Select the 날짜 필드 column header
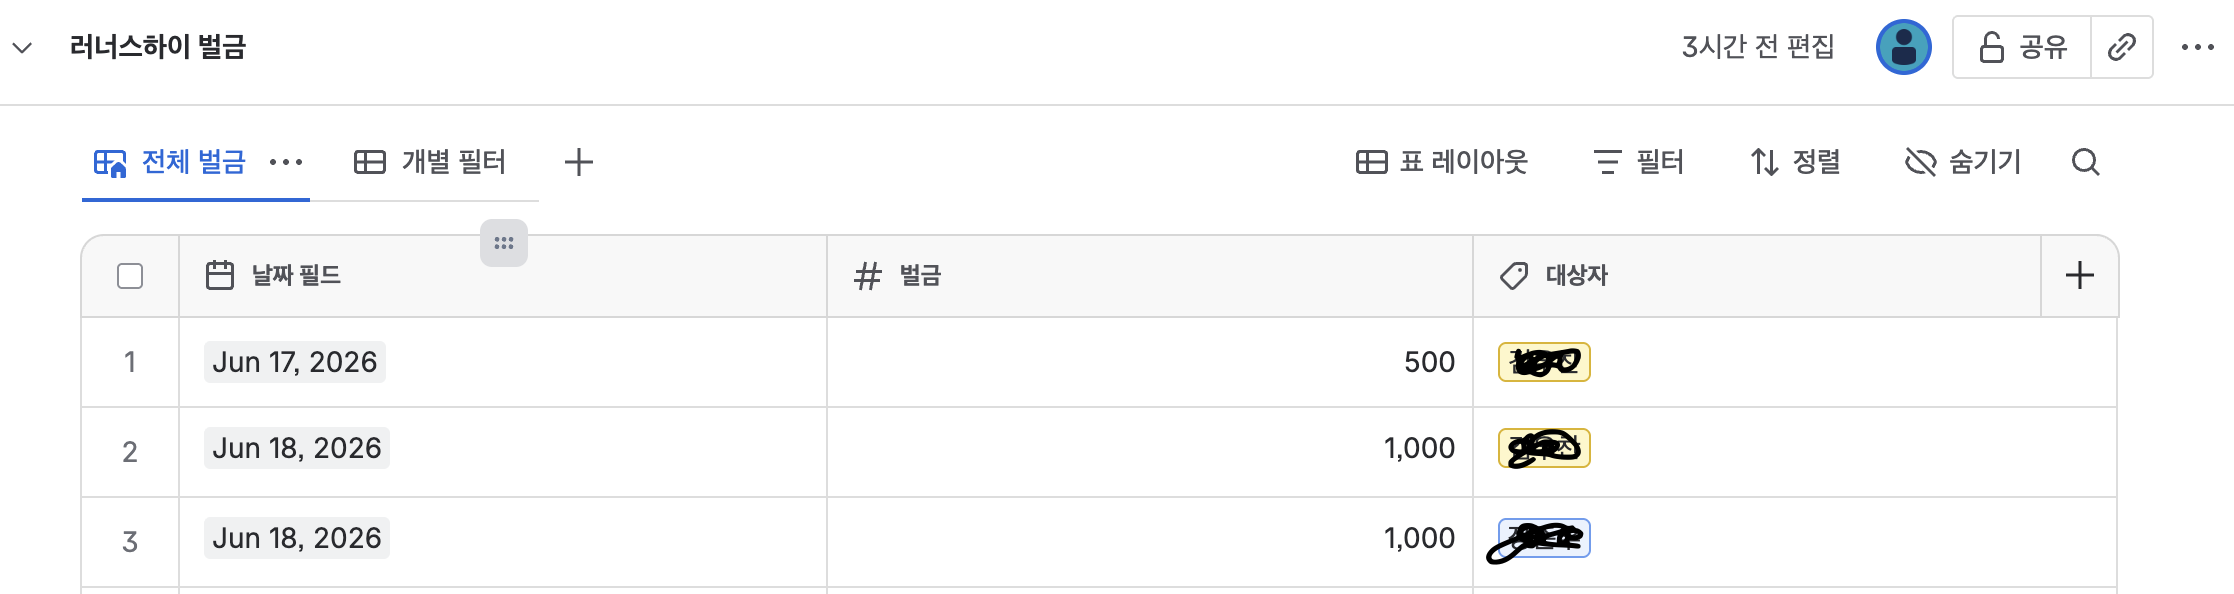This screenshot has height=594, width=2234. (503, 276)
